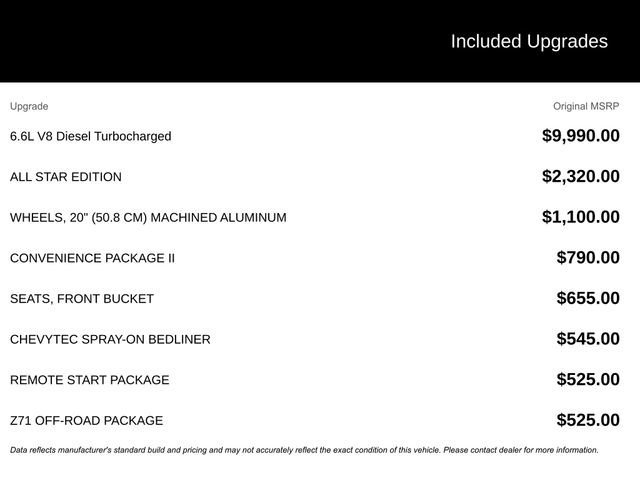Select CONVENIENCE PACKAGE II upgrade
This screenshot has height=480, width=640.
point(92,258)
